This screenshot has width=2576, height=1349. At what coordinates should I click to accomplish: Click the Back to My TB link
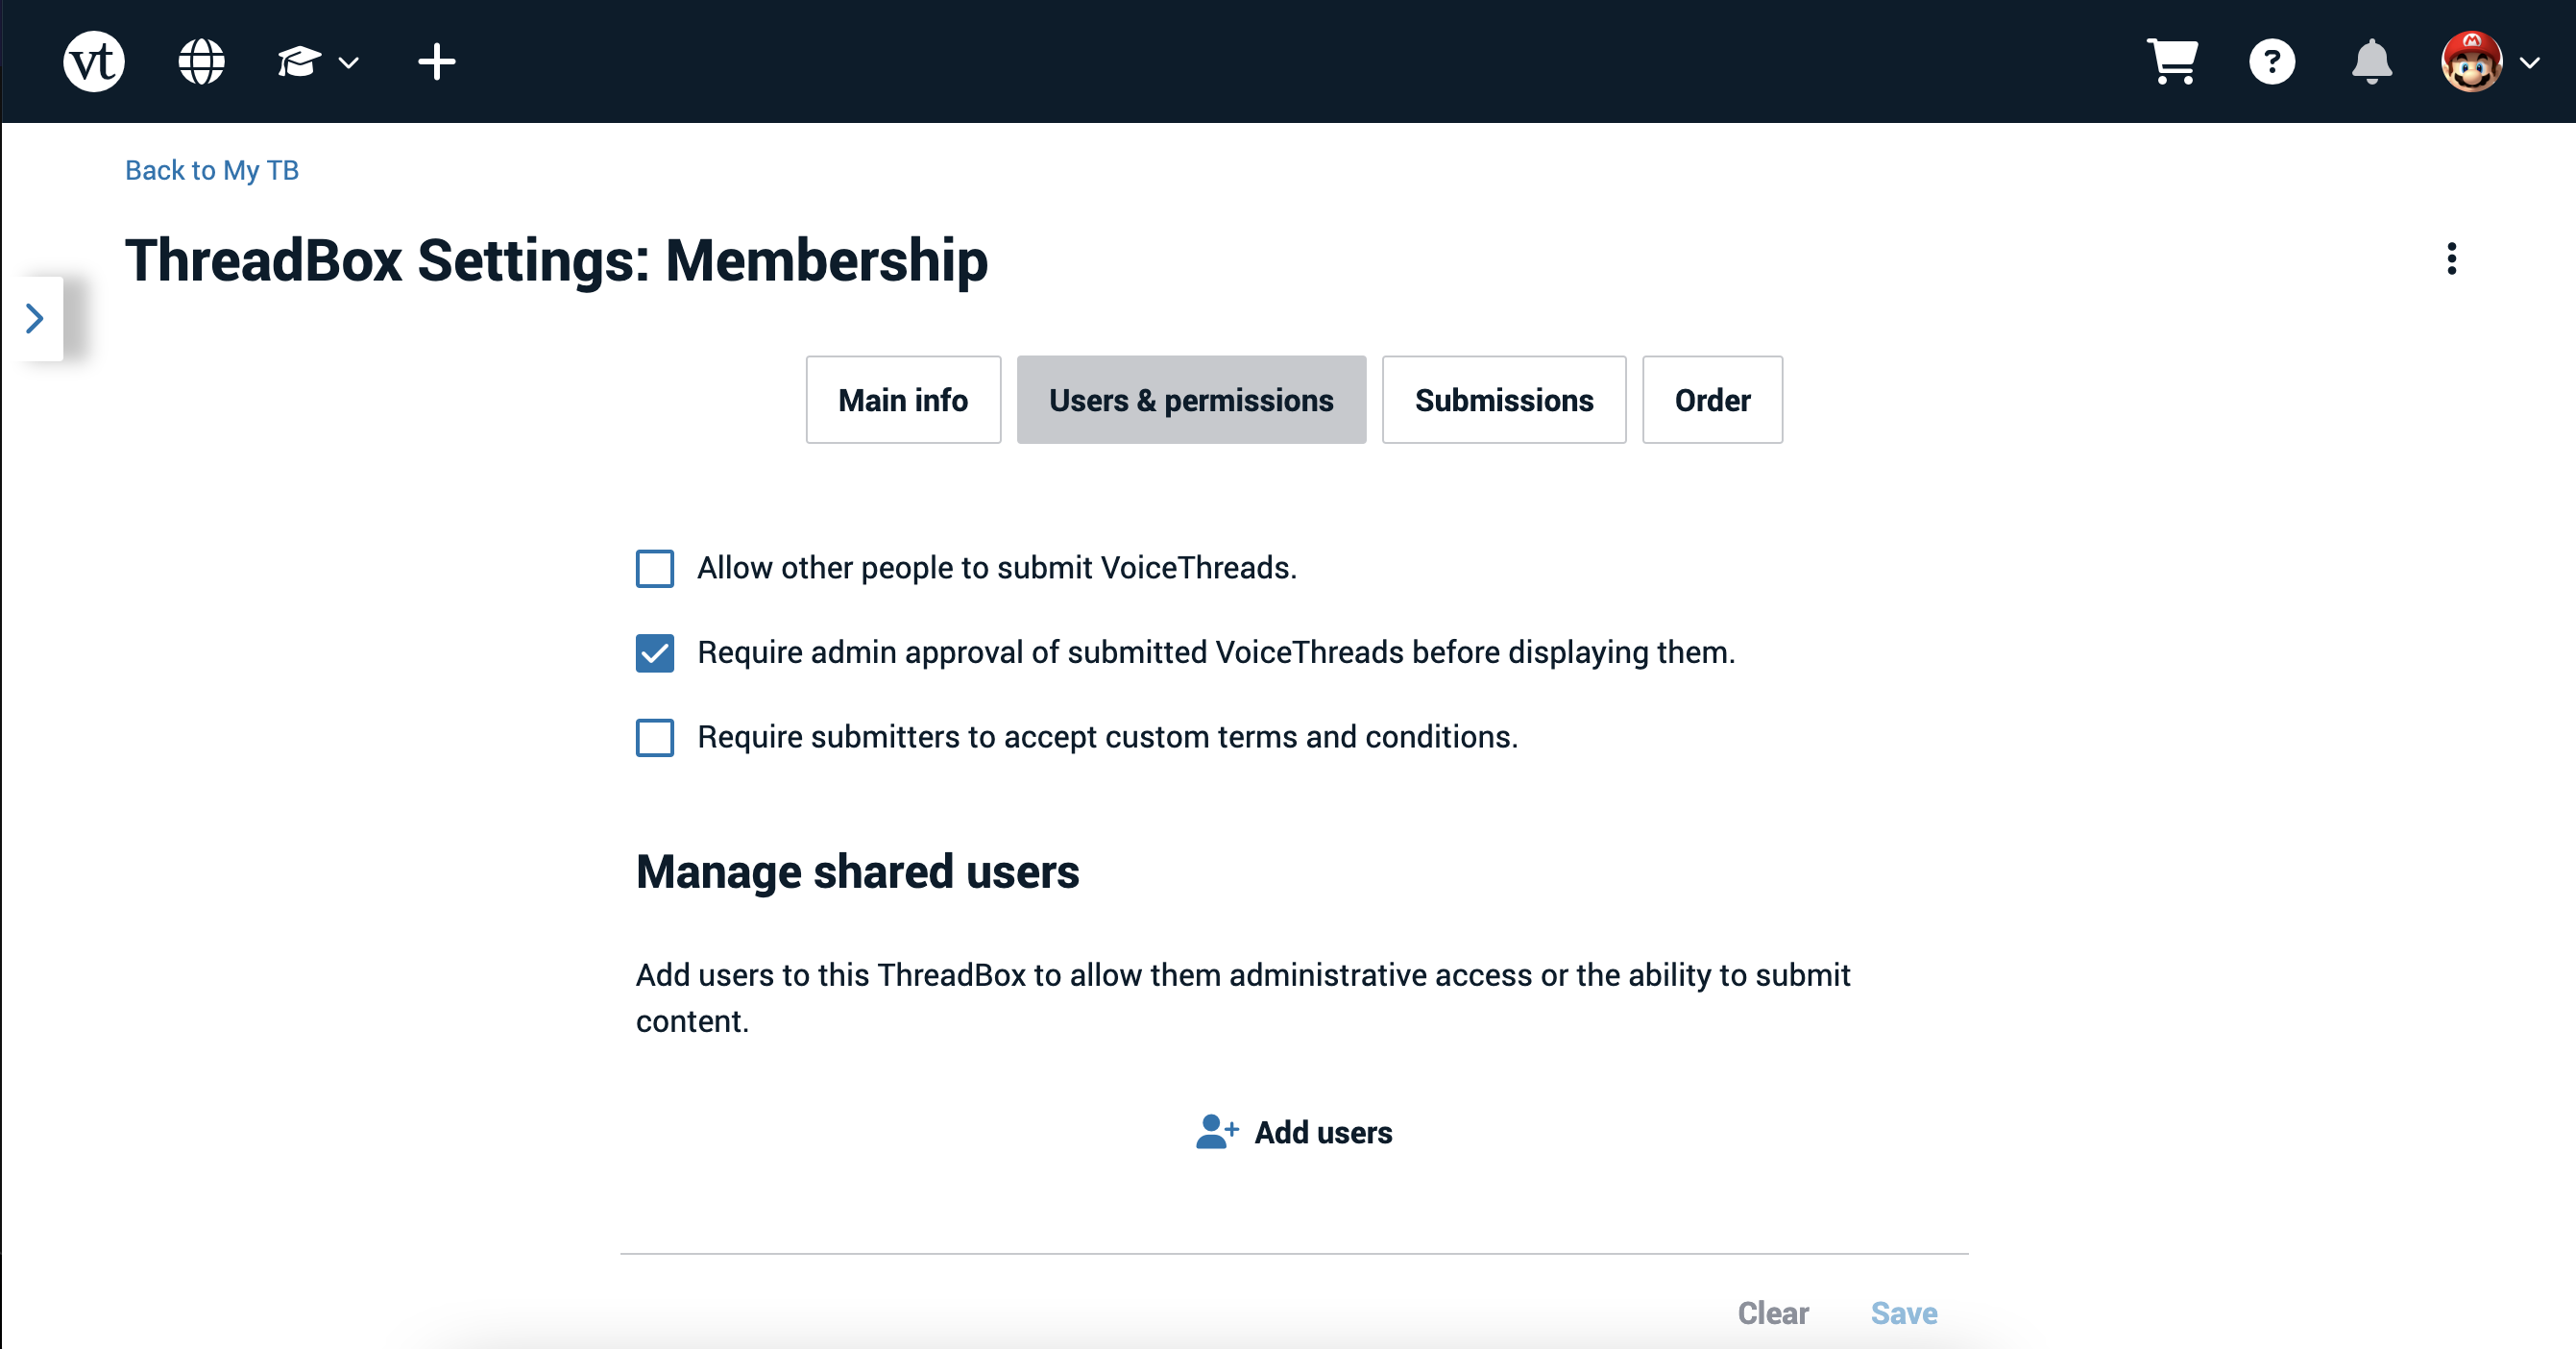215,170
